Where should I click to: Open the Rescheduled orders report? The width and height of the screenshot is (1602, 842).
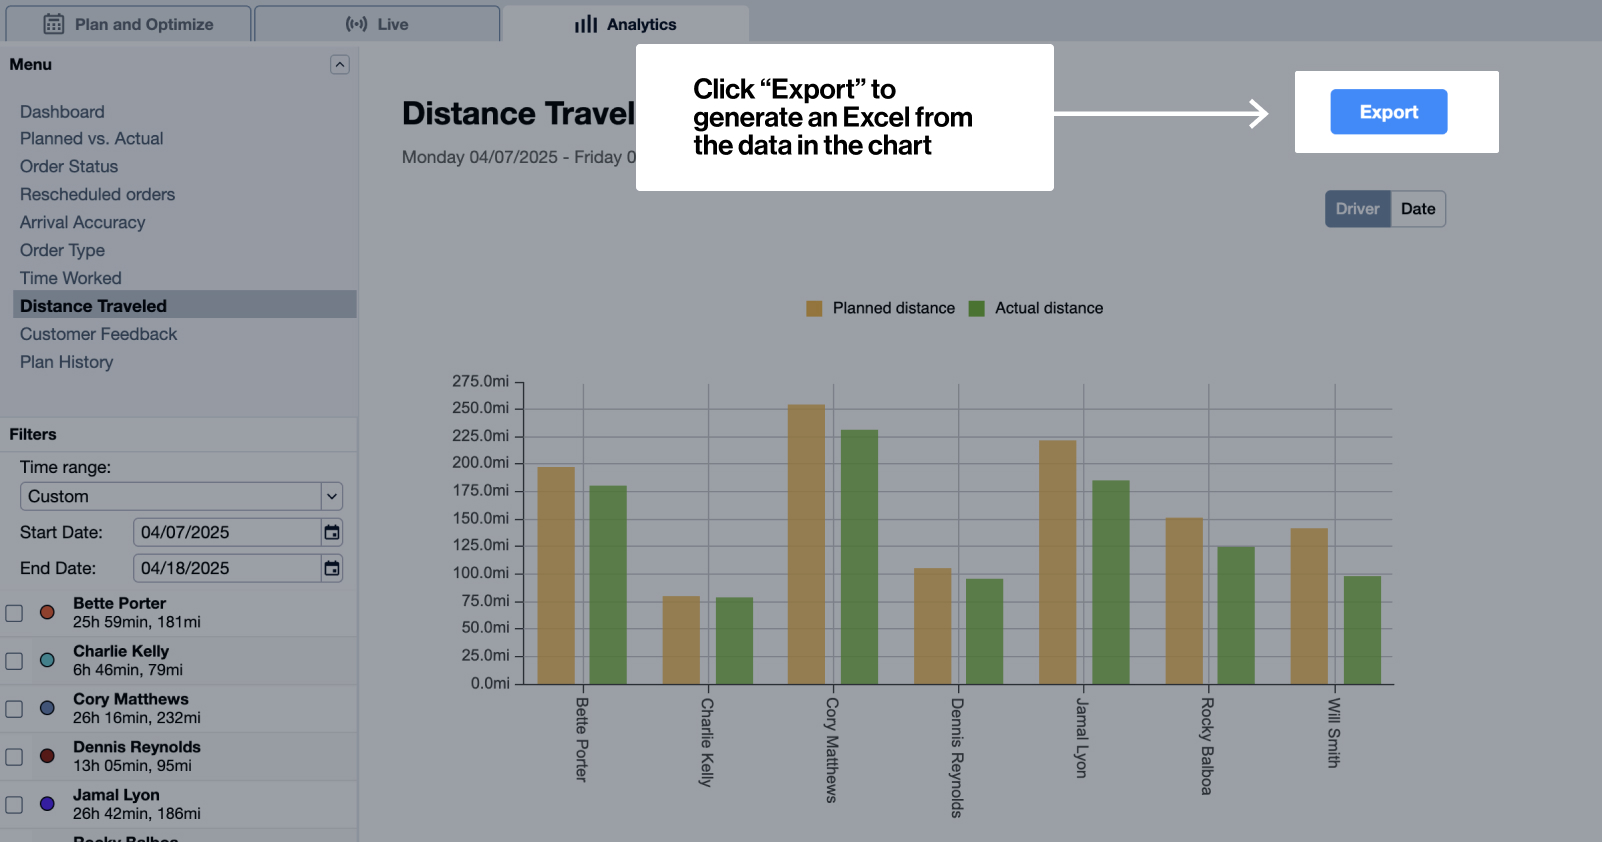pos(97,194)
